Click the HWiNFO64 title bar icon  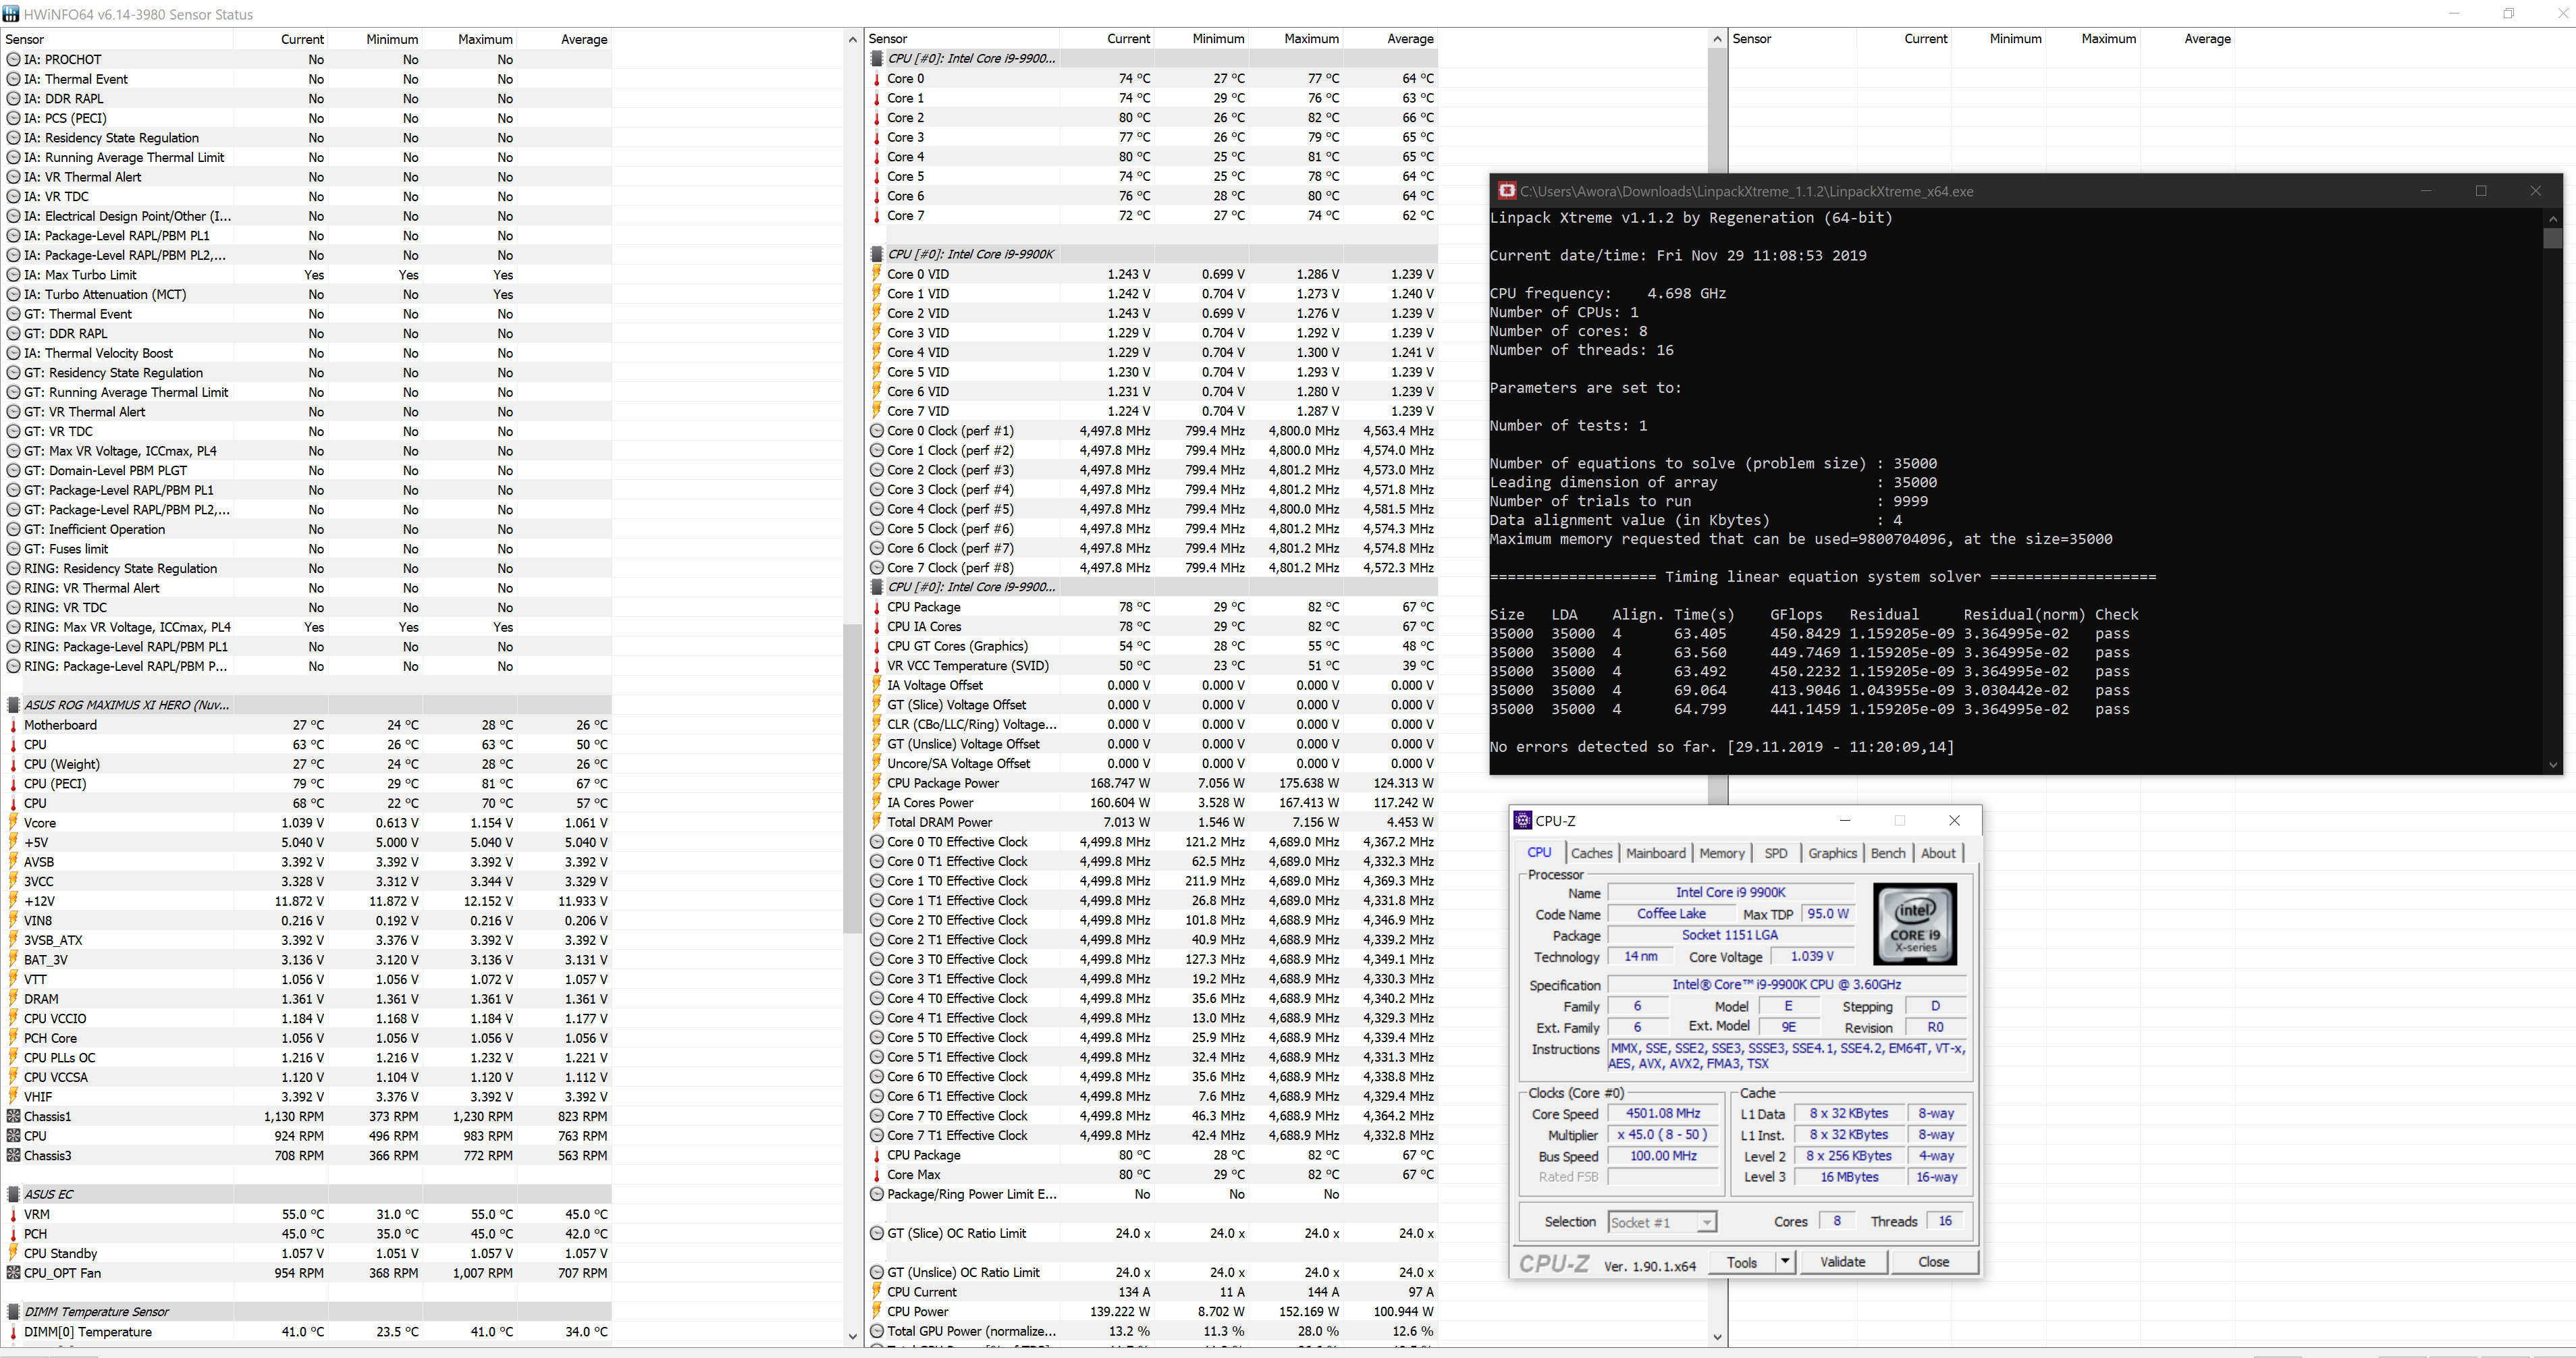[x=11, y=14]
